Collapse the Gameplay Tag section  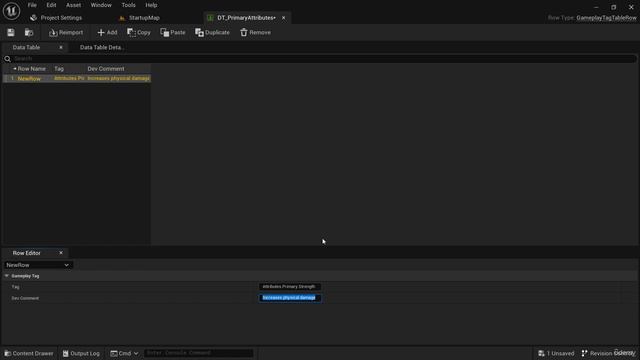click(x=7, y=276)
